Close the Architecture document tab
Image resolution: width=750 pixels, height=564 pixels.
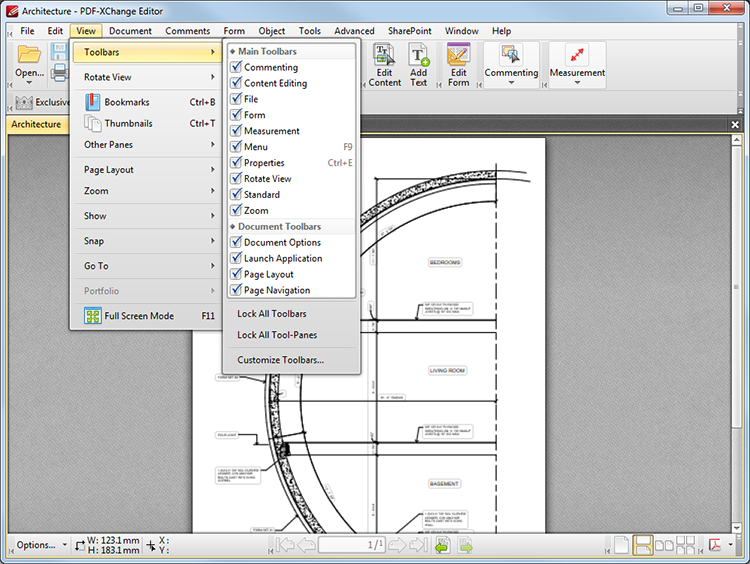coord(735,124)
